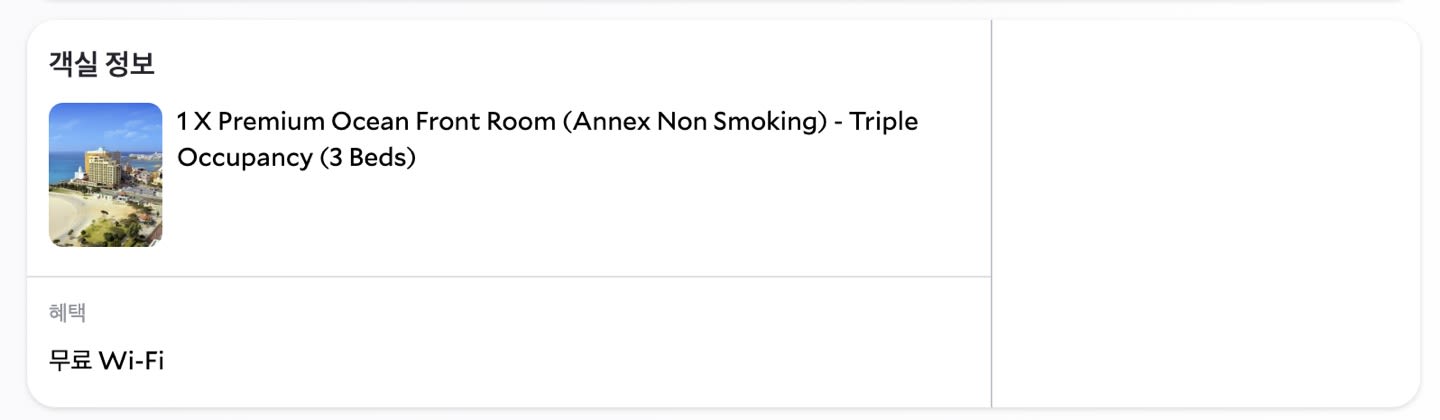
Task: Click the (3 Beds) text
Action: pyautogui.click(x=367, y=157)
